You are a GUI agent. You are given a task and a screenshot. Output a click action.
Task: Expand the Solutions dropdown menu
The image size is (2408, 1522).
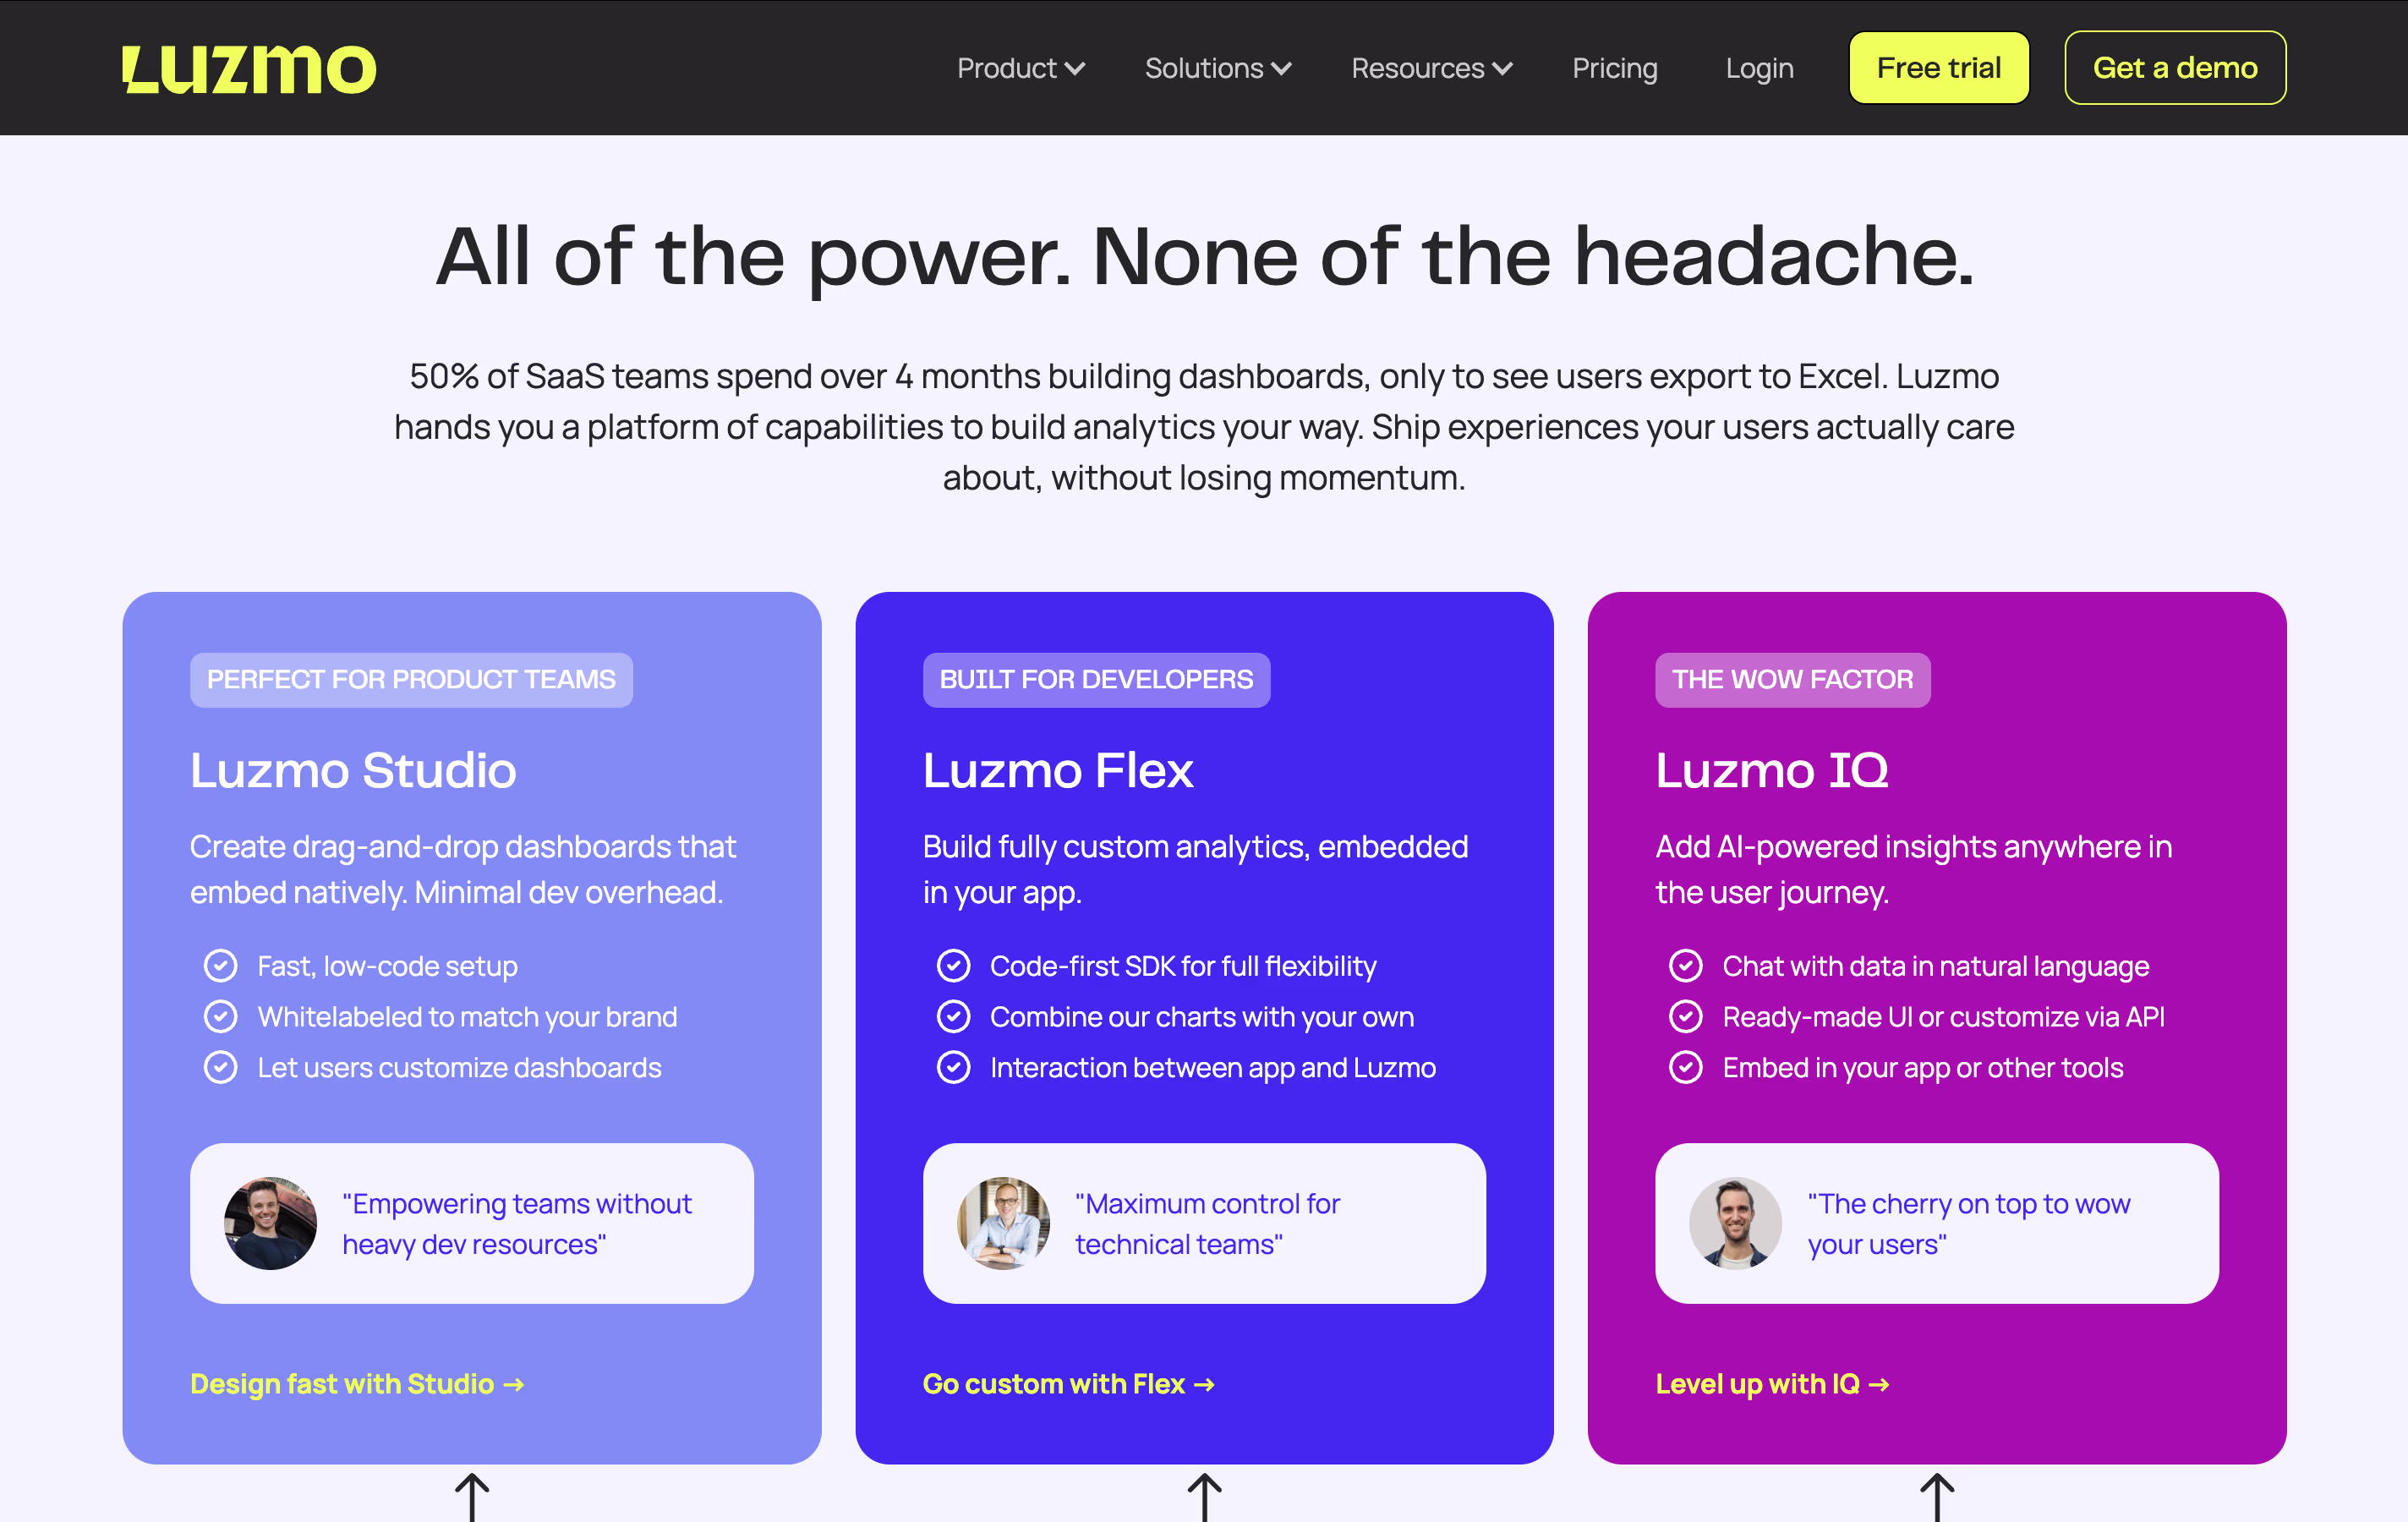click(x=1217, y=68)
